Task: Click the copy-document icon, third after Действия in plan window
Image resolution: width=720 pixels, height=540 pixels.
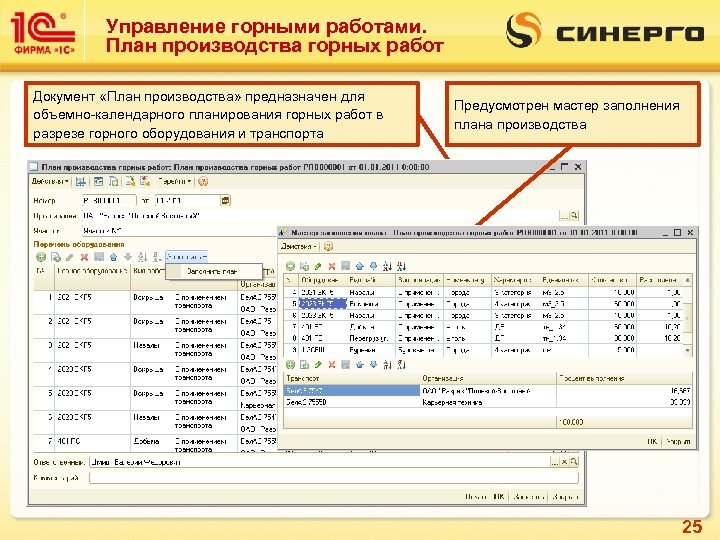Action: (x=113, y=181)
